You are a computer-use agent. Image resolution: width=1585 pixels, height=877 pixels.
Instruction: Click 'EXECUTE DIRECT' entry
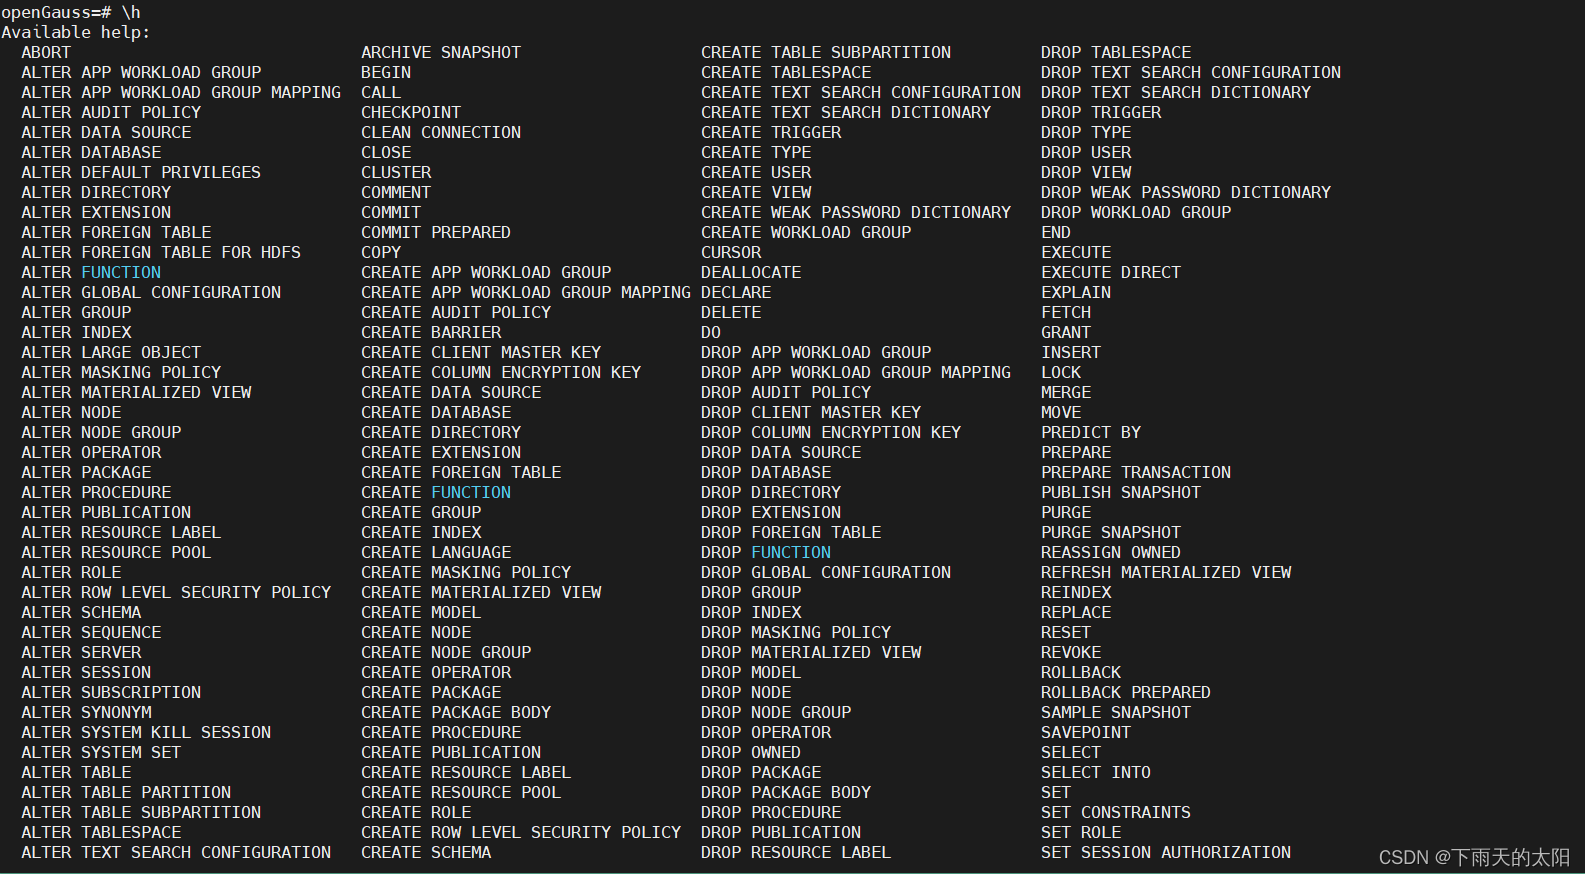coord(1111,272)
